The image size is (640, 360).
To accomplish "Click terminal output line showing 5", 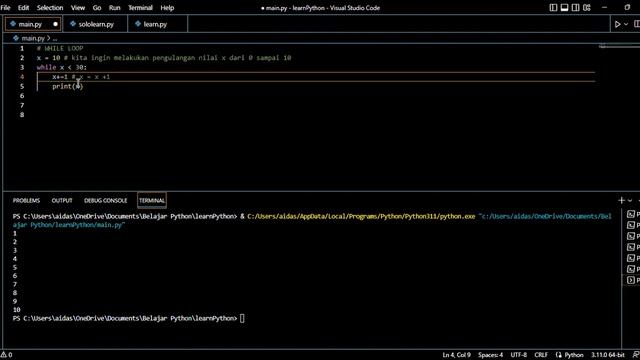I will [15, 267].
